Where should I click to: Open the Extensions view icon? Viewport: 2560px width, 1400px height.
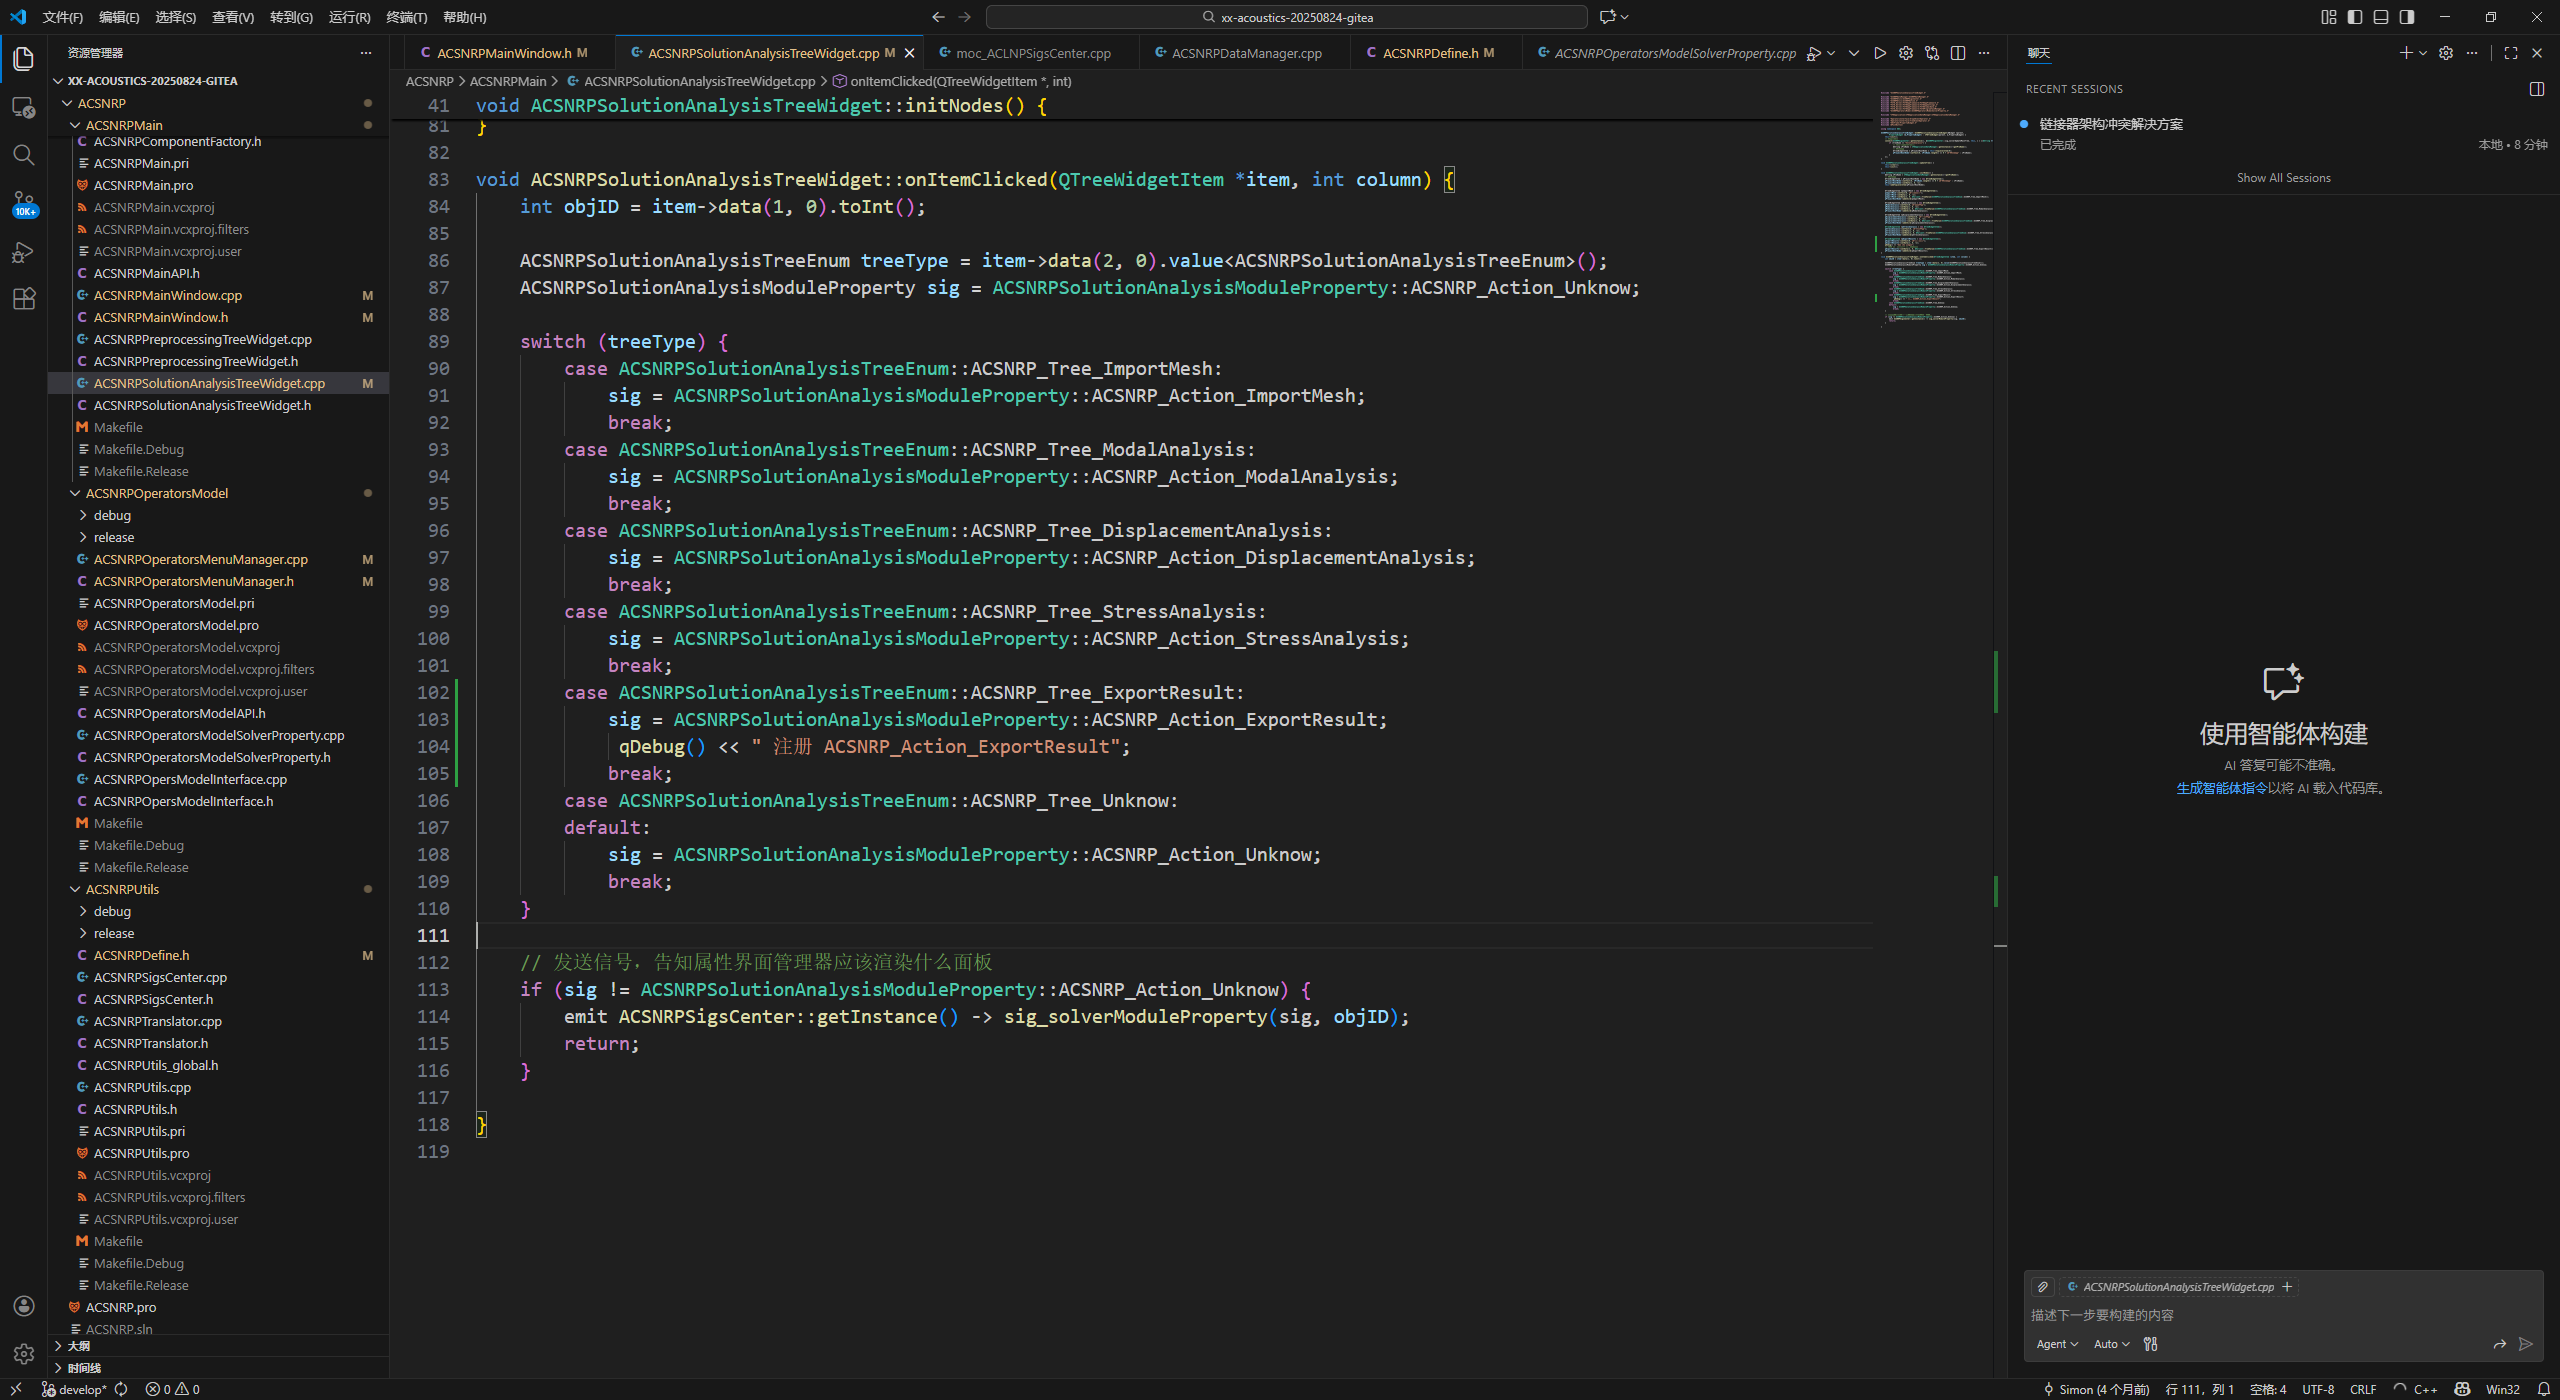[23, 299]
